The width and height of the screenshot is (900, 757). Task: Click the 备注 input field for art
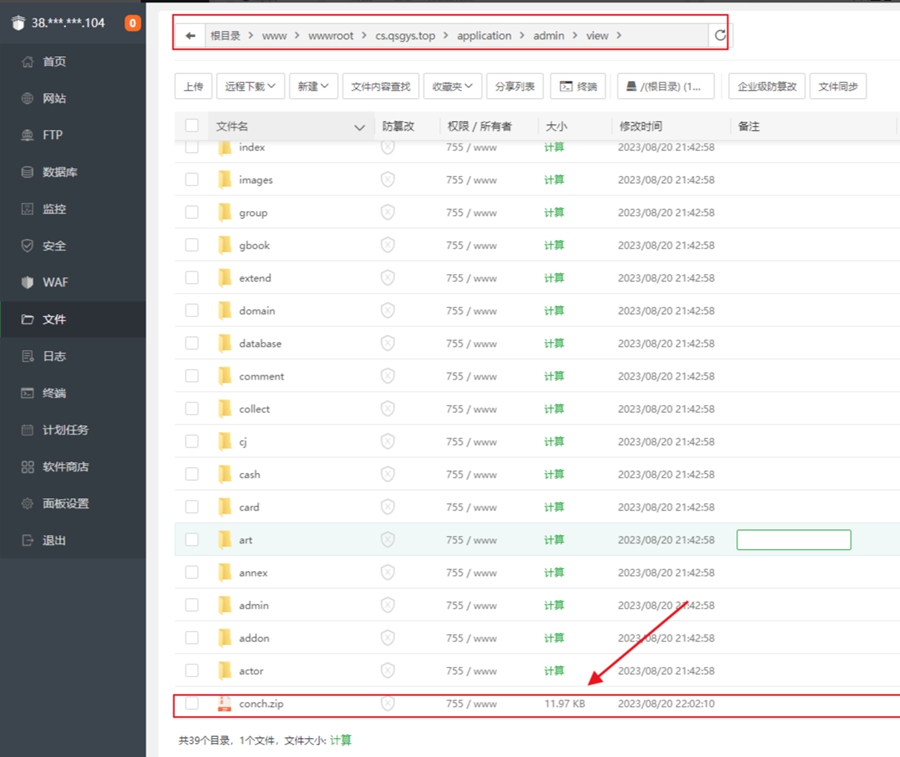793,540
